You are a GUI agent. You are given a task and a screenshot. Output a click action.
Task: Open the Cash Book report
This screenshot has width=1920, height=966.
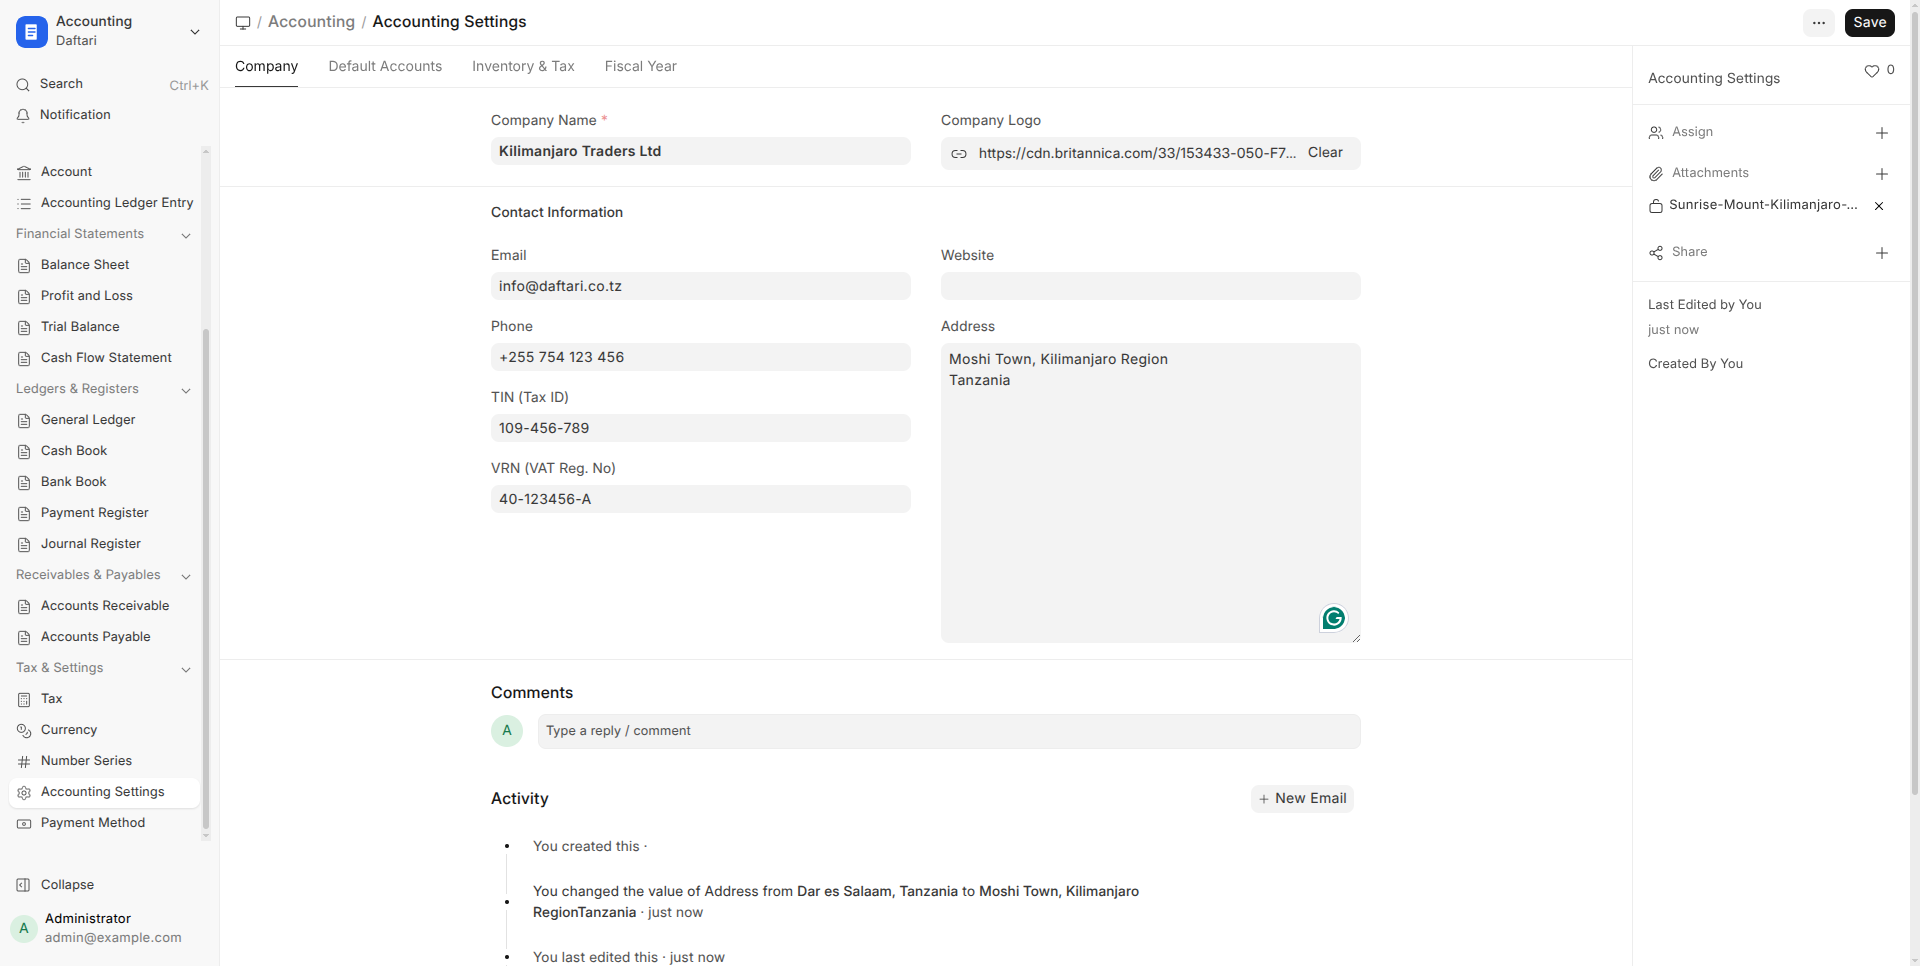pyautogui.click(x=104, y=451)
